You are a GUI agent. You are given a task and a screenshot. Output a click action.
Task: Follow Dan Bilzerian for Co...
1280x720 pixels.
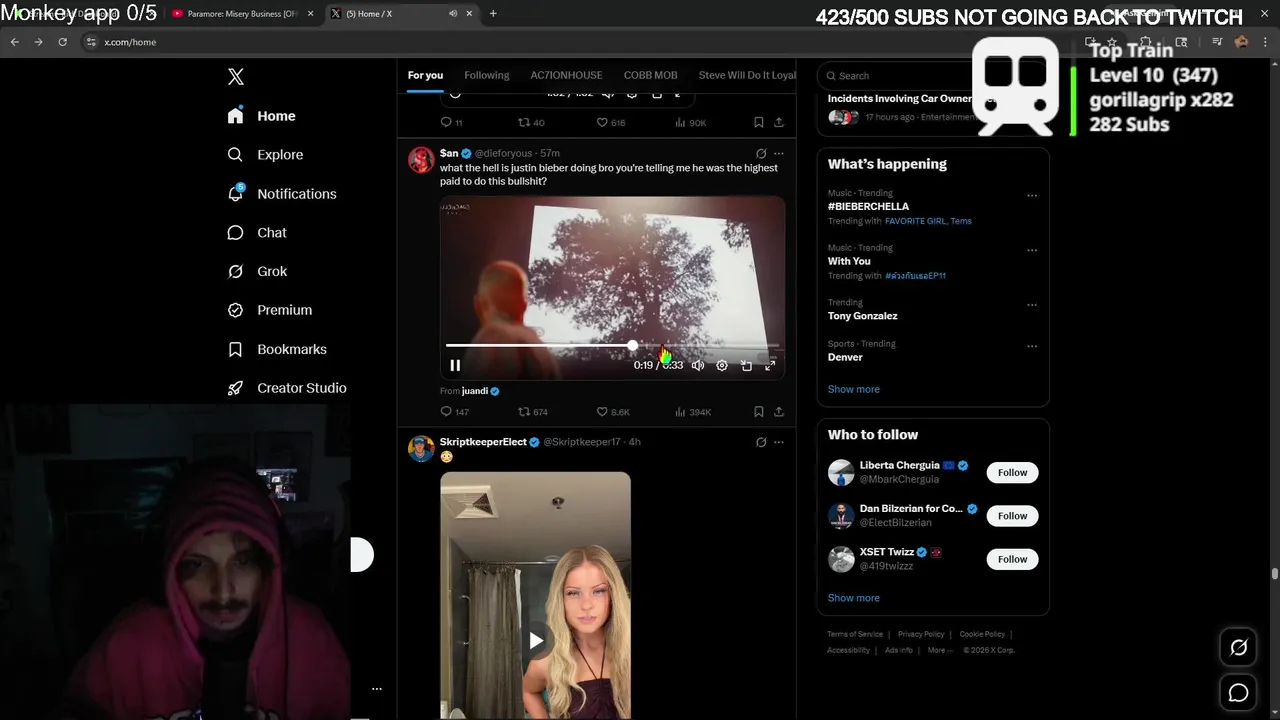(x=1012, y=516)
